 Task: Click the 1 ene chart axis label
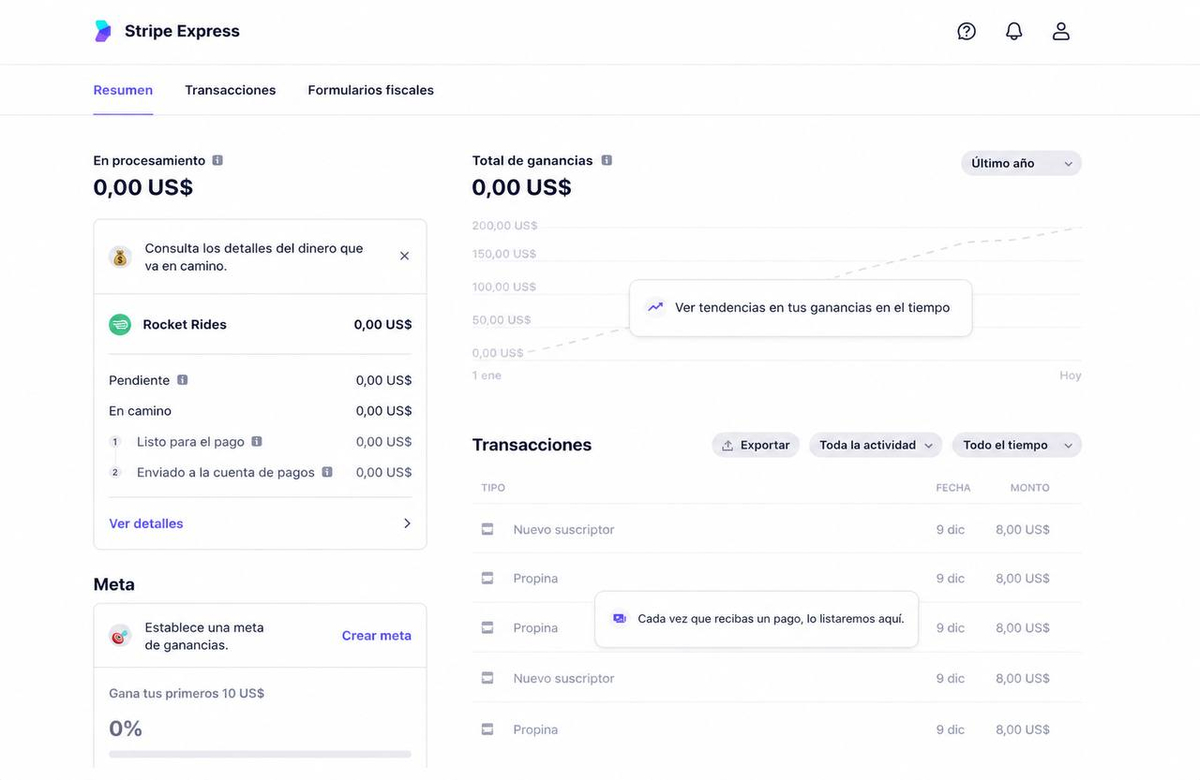pyautogui.click(x=487, y=375)
